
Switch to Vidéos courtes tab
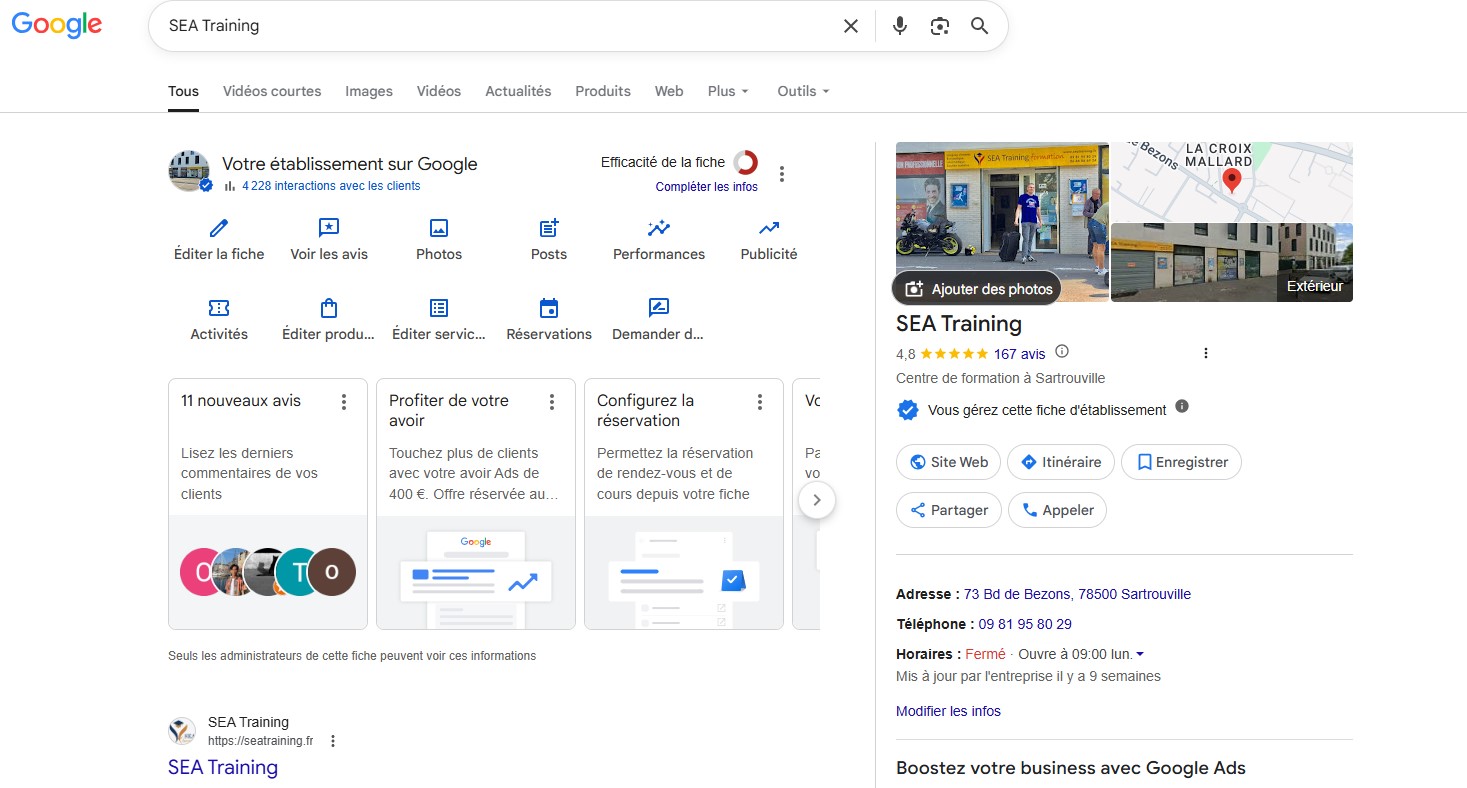(272, 91)
